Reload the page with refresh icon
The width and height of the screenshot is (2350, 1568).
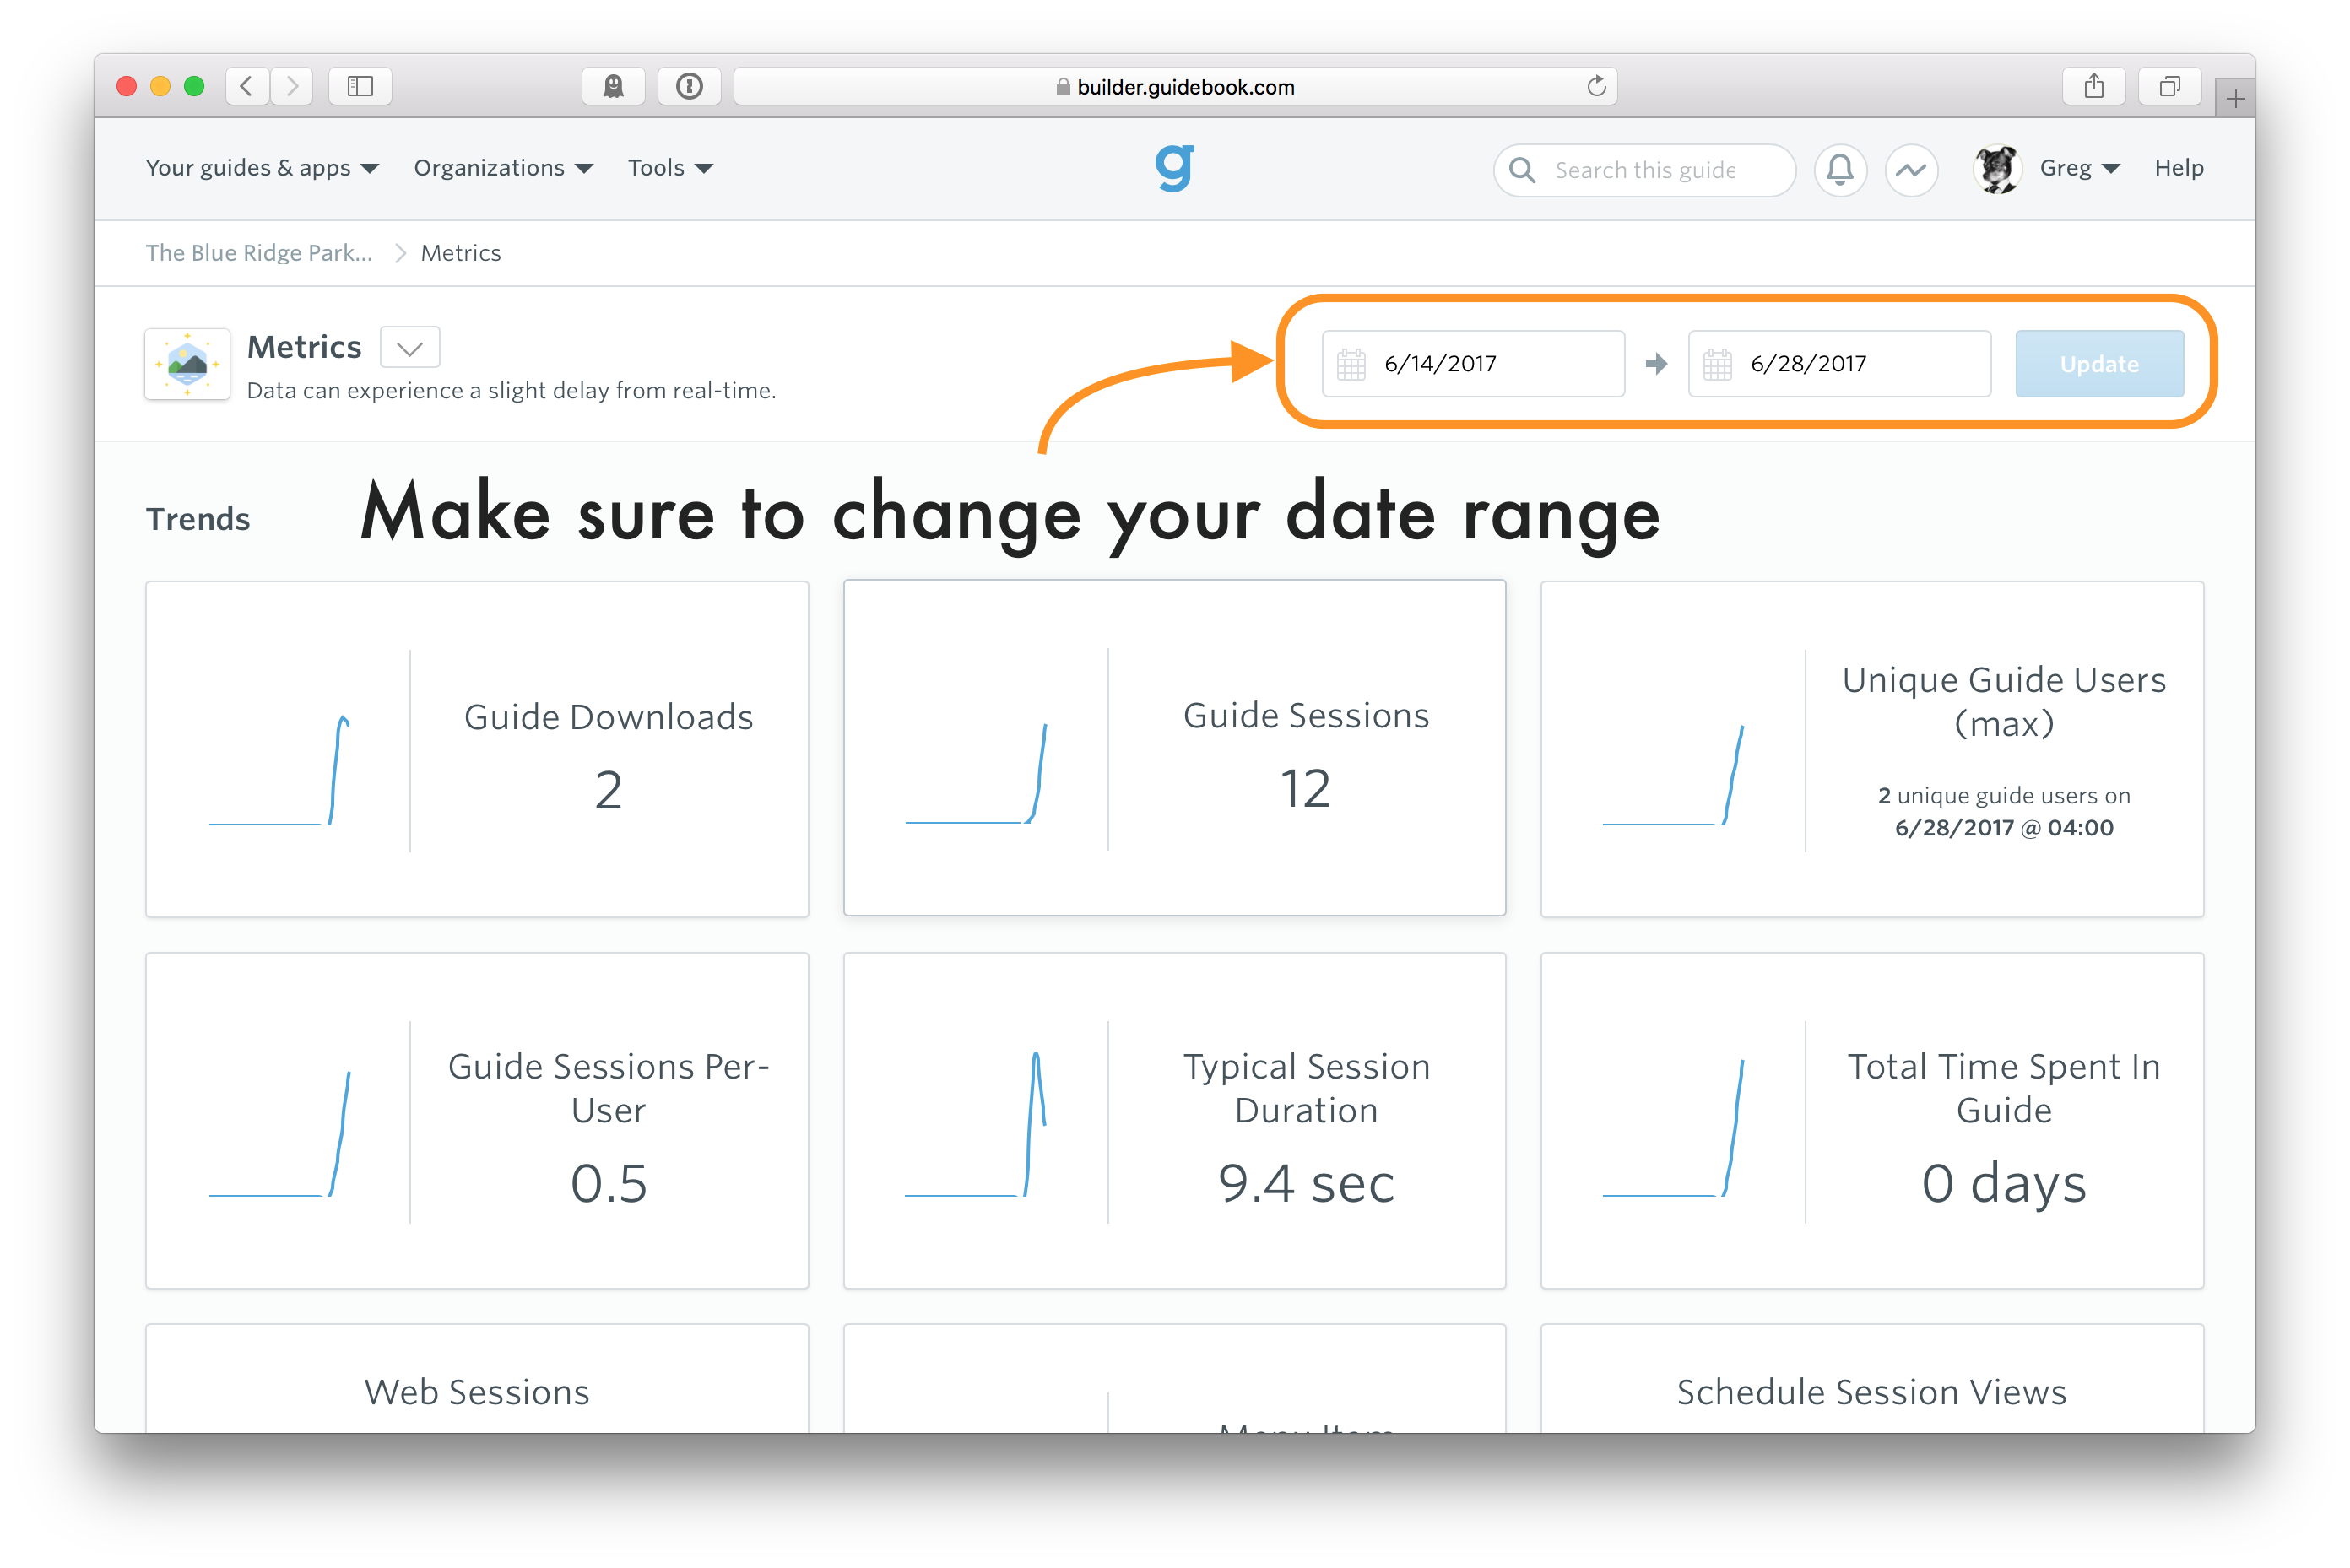(1596, 86)
